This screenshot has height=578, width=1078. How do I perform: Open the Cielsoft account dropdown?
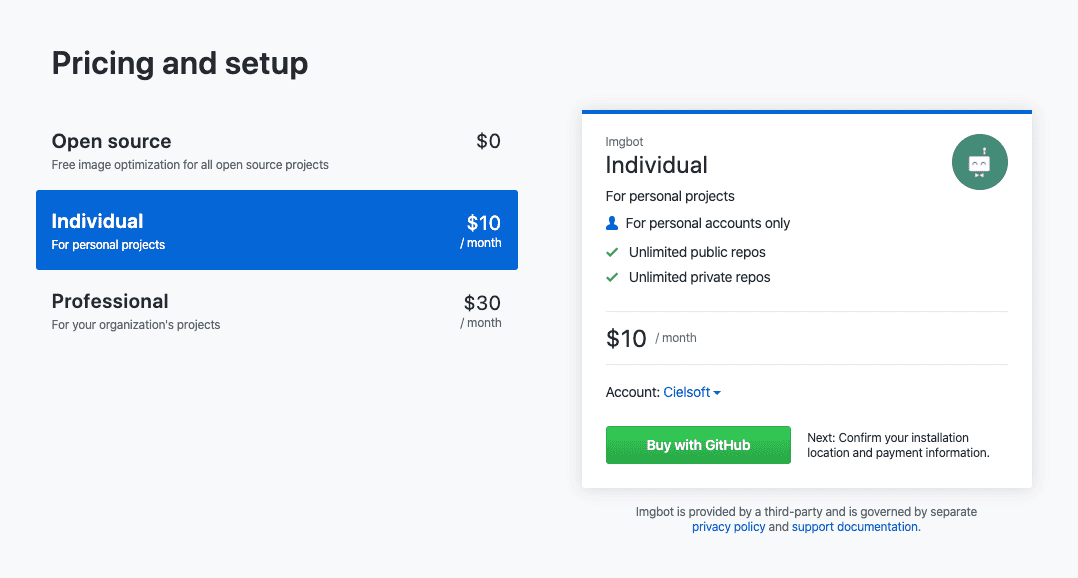pos(691,393)
